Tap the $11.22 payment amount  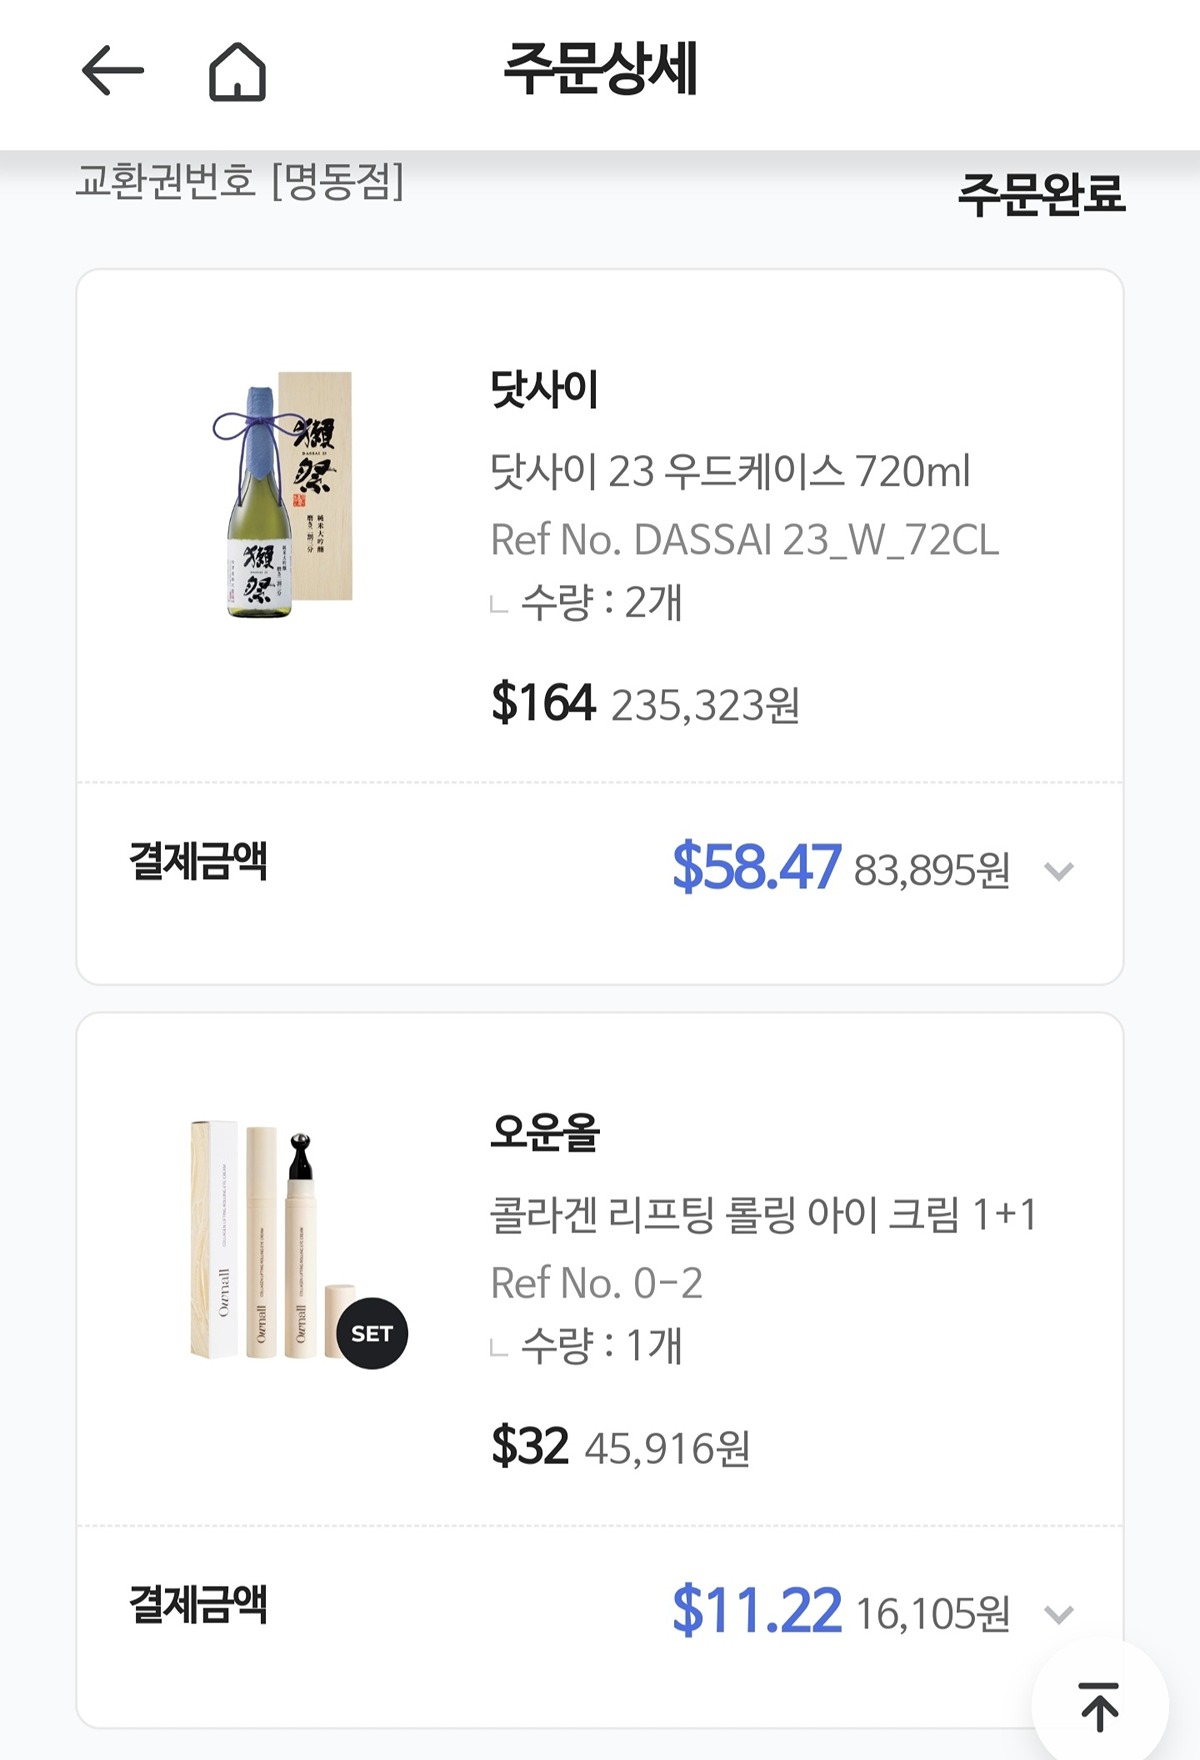756,1610
